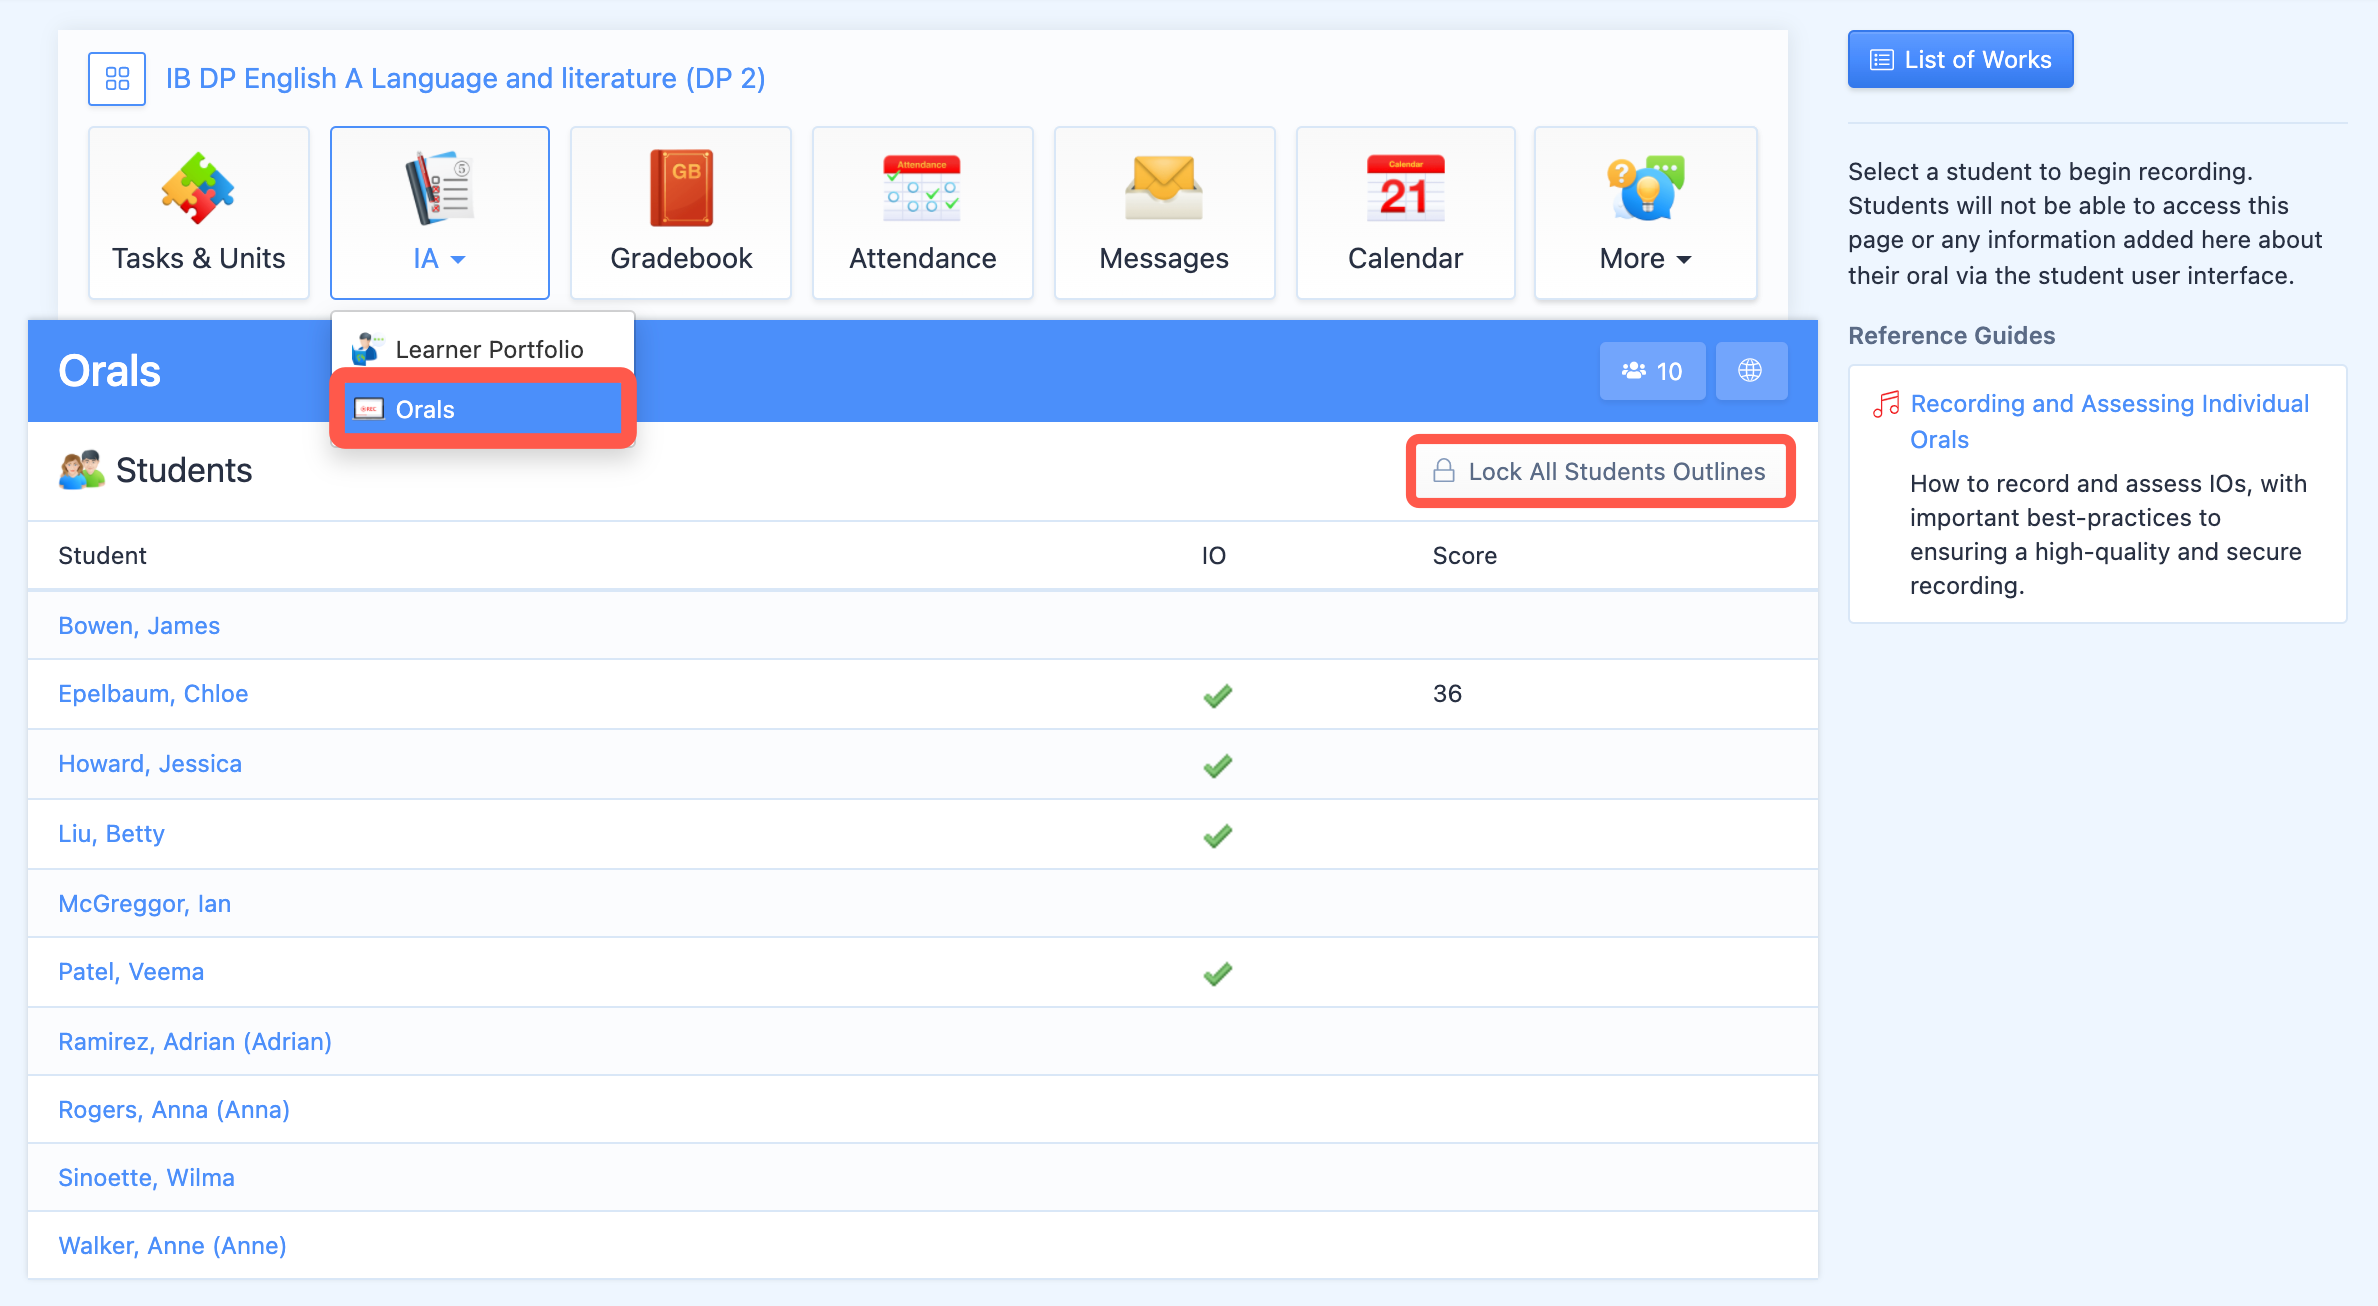
Task: Expand the More dropdown menu
Action: (1645, 258)
